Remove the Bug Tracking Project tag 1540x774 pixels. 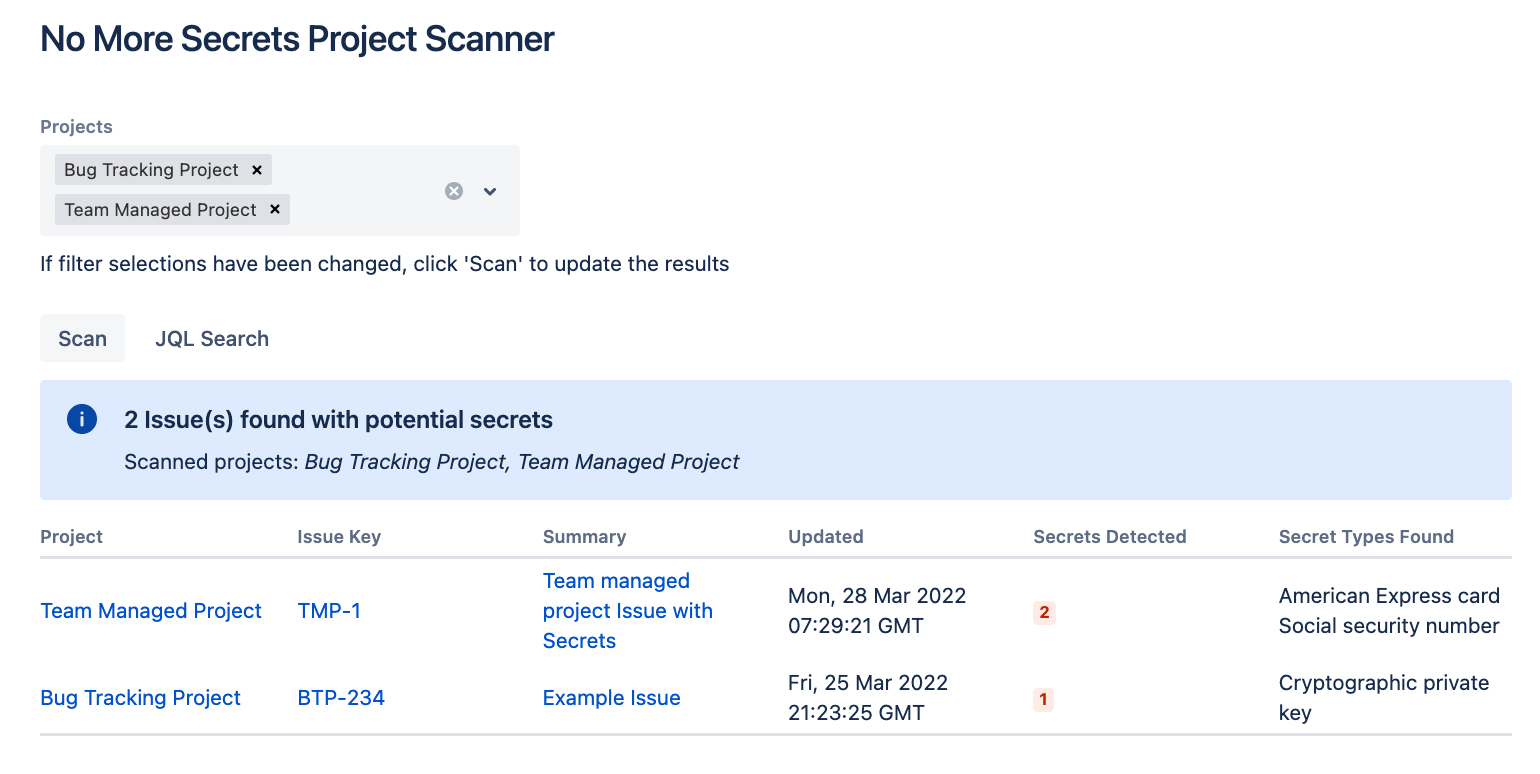(257, 170)
